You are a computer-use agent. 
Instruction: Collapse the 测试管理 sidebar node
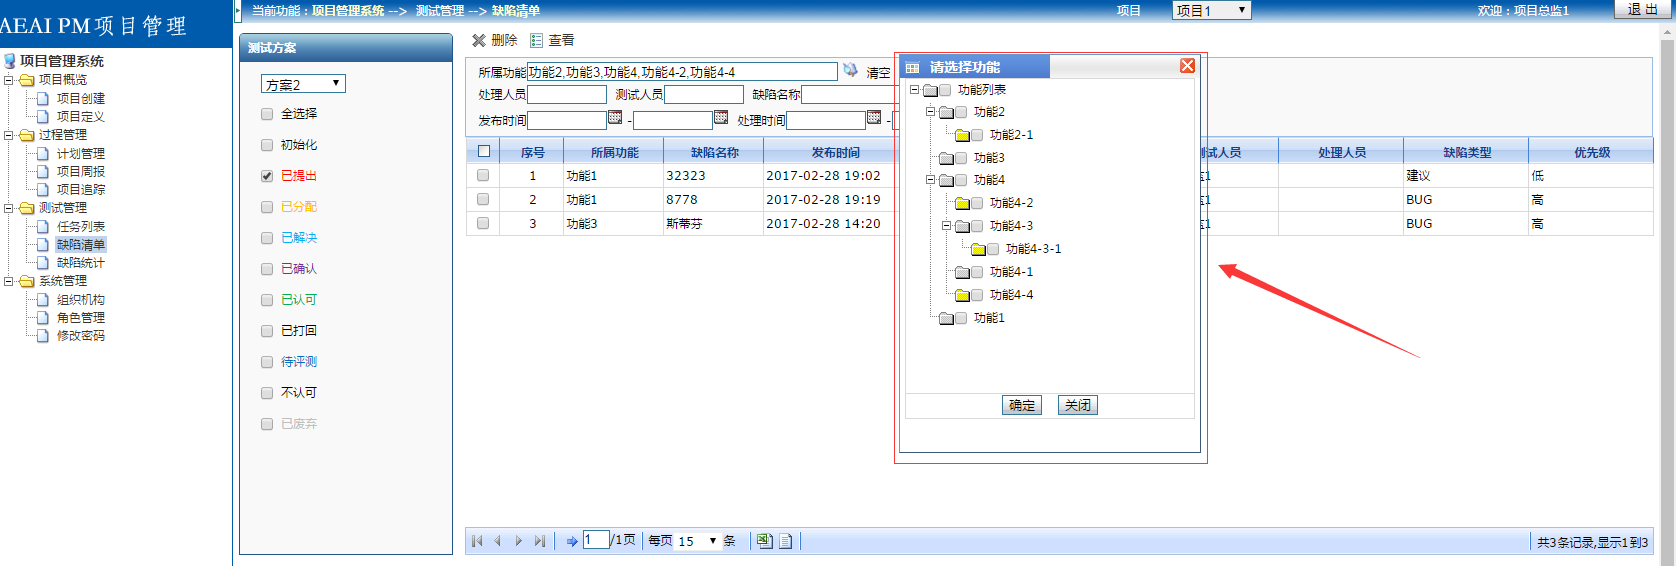(9, 208)
